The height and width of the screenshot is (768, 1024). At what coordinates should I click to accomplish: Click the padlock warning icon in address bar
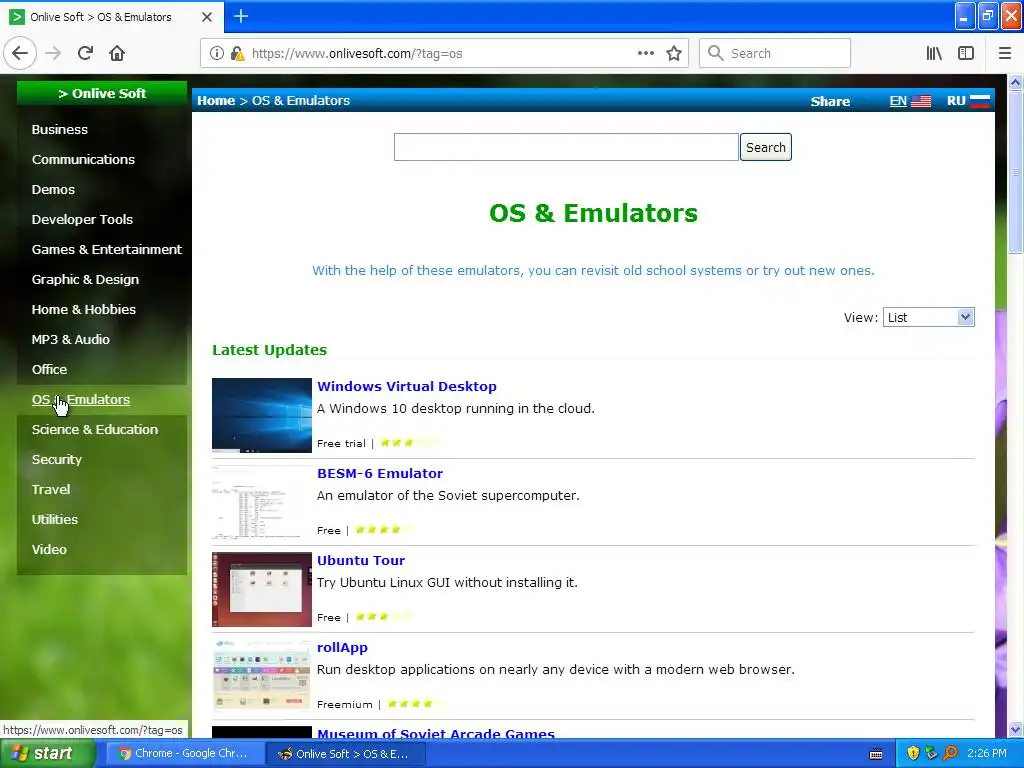[237, 54]
